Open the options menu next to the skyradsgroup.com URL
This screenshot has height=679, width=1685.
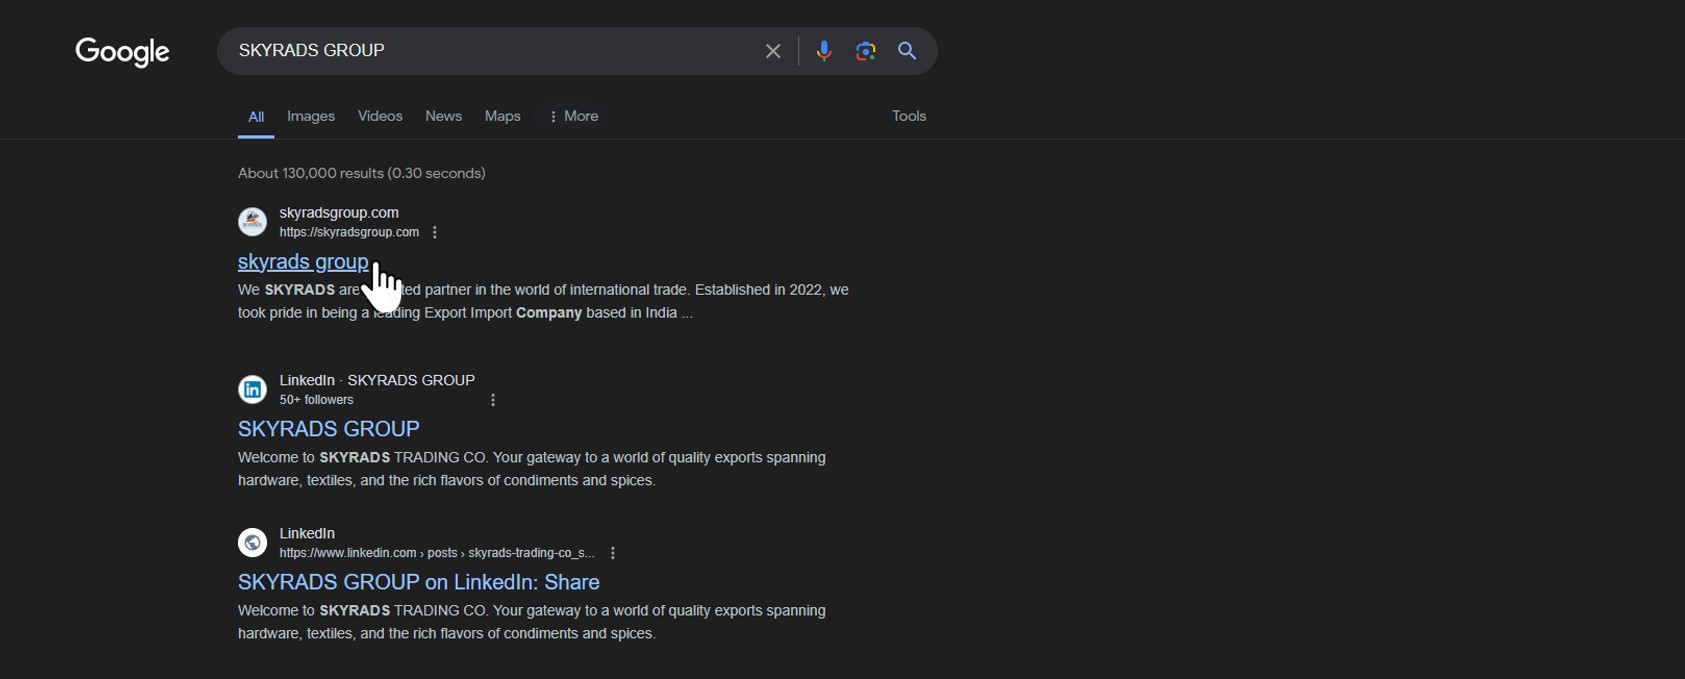[434, 233]
